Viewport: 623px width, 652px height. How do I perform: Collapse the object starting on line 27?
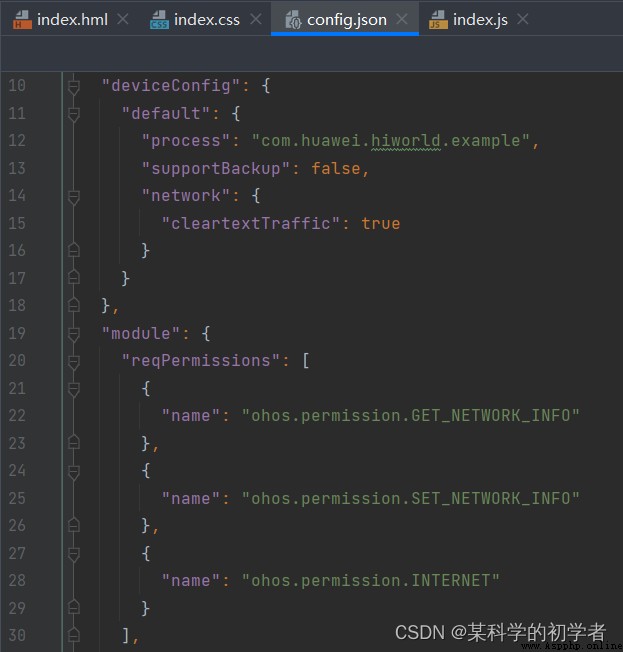(74, 555)
